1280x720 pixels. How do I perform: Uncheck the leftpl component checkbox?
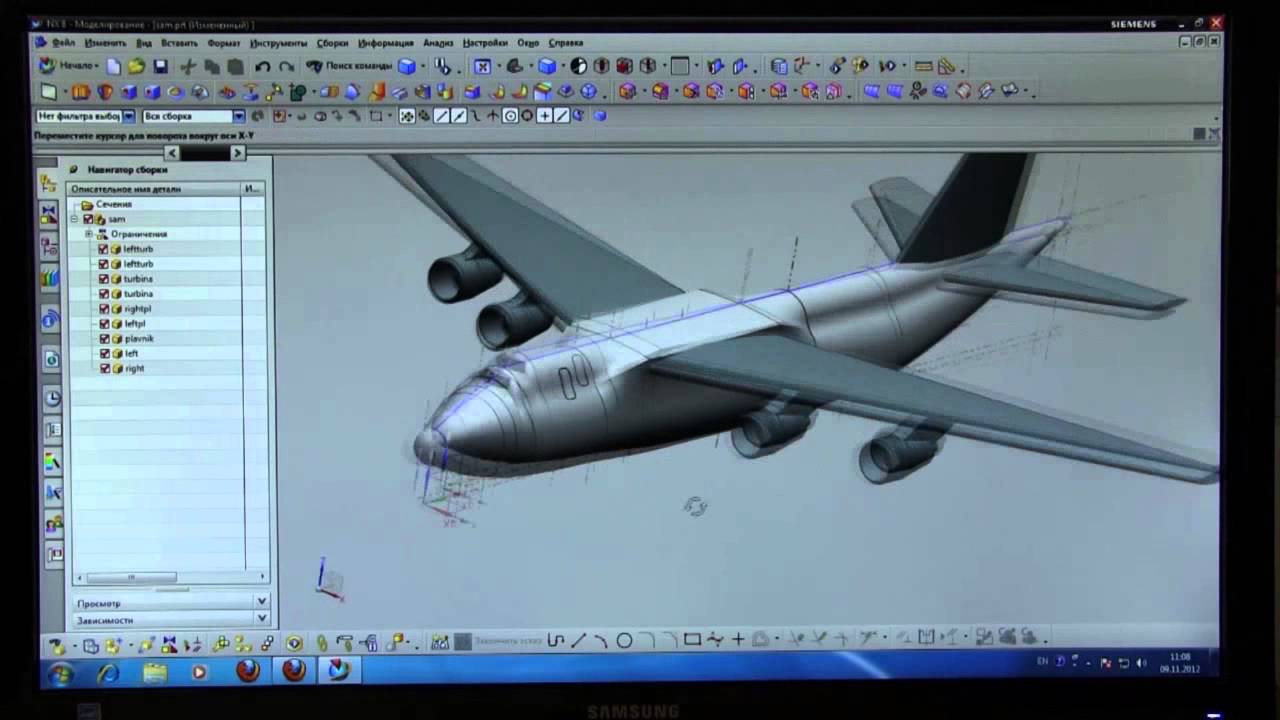pyautogui.click(x=103, y=324)
